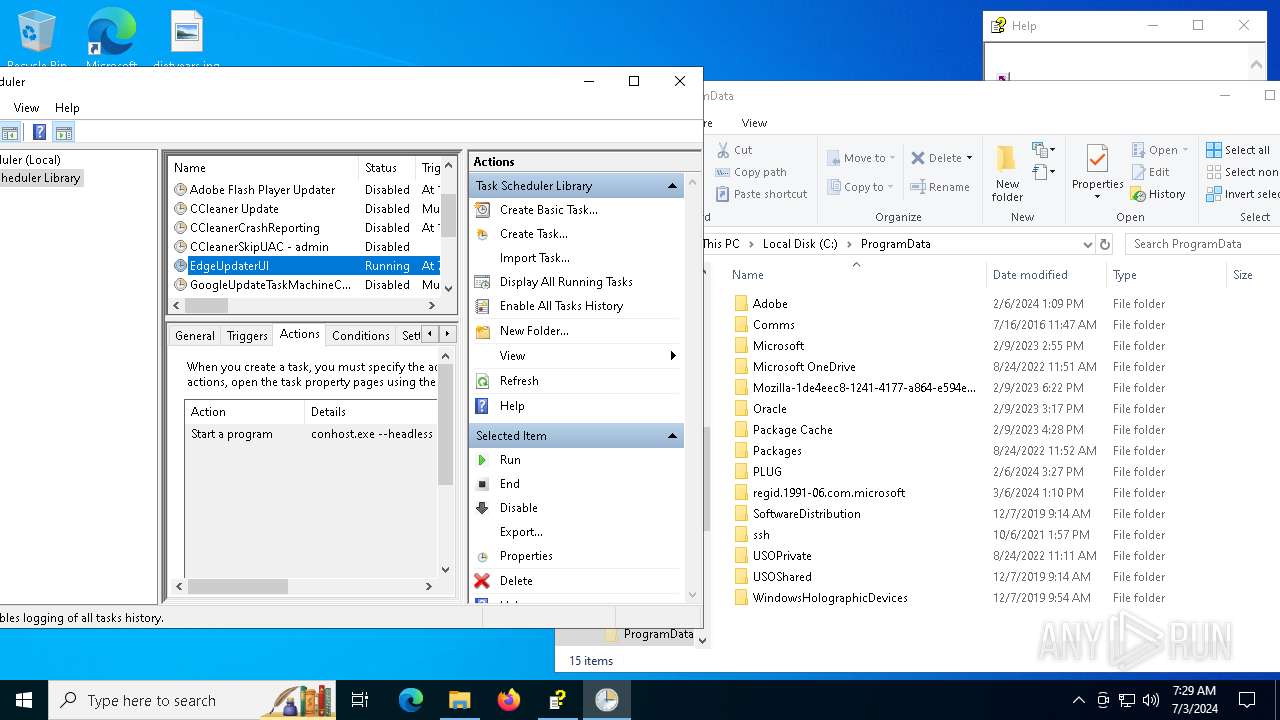Open the Windows Start menu
1280x720 pixels.
[24, 700]
